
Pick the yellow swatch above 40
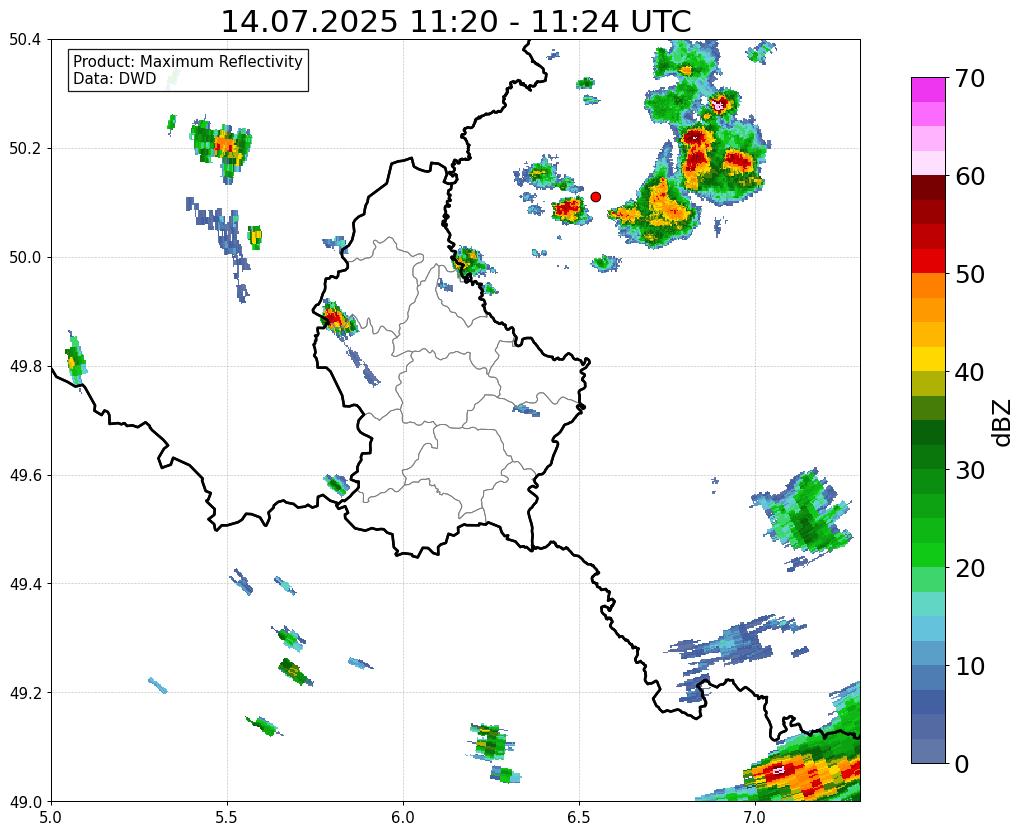click(928, 360)
